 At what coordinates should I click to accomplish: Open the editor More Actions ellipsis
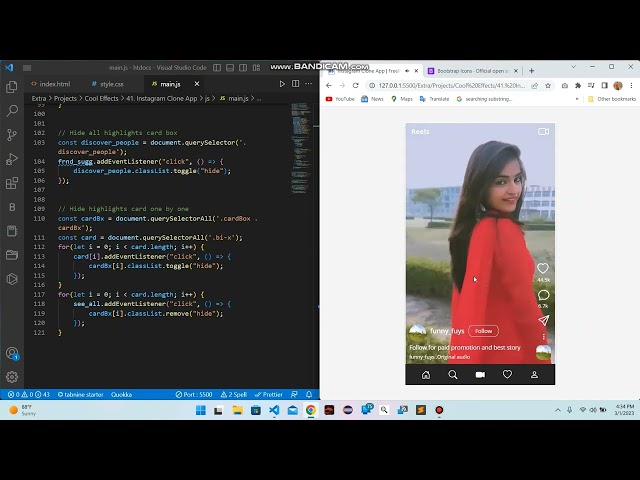pyautogui.click(x=309, y=84)
